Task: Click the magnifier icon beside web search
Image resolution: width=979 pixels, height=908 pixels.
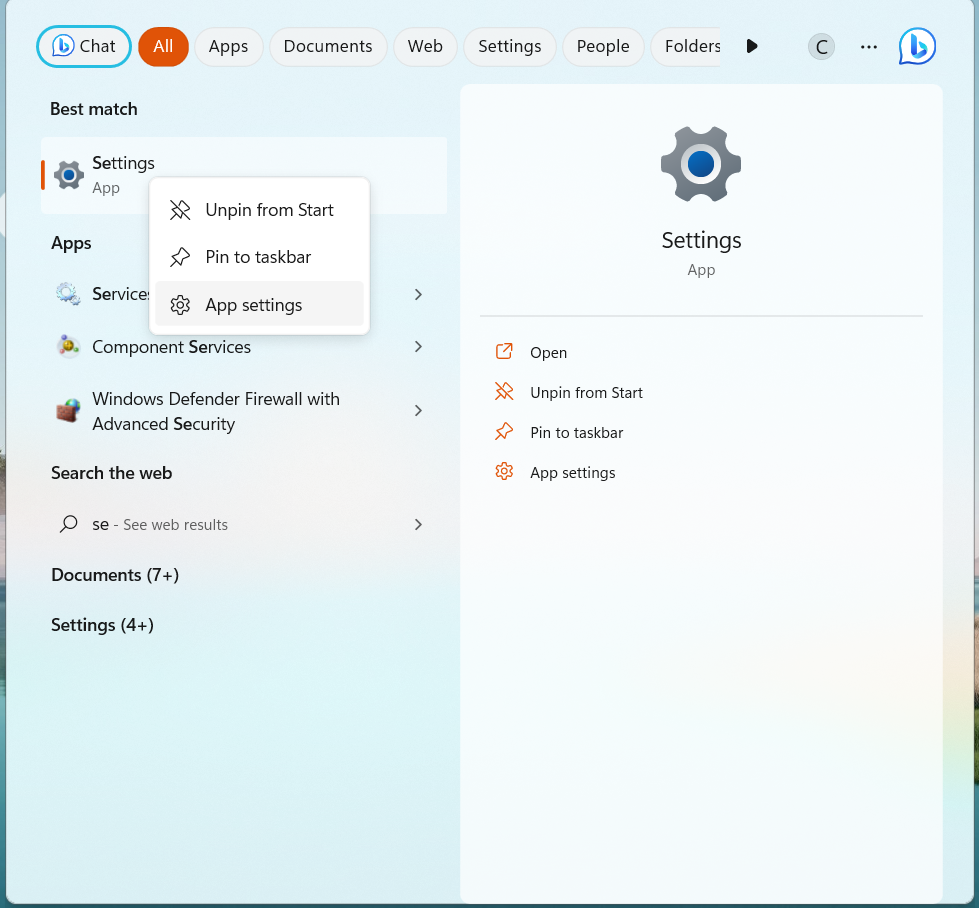Action: click(68, 524)
